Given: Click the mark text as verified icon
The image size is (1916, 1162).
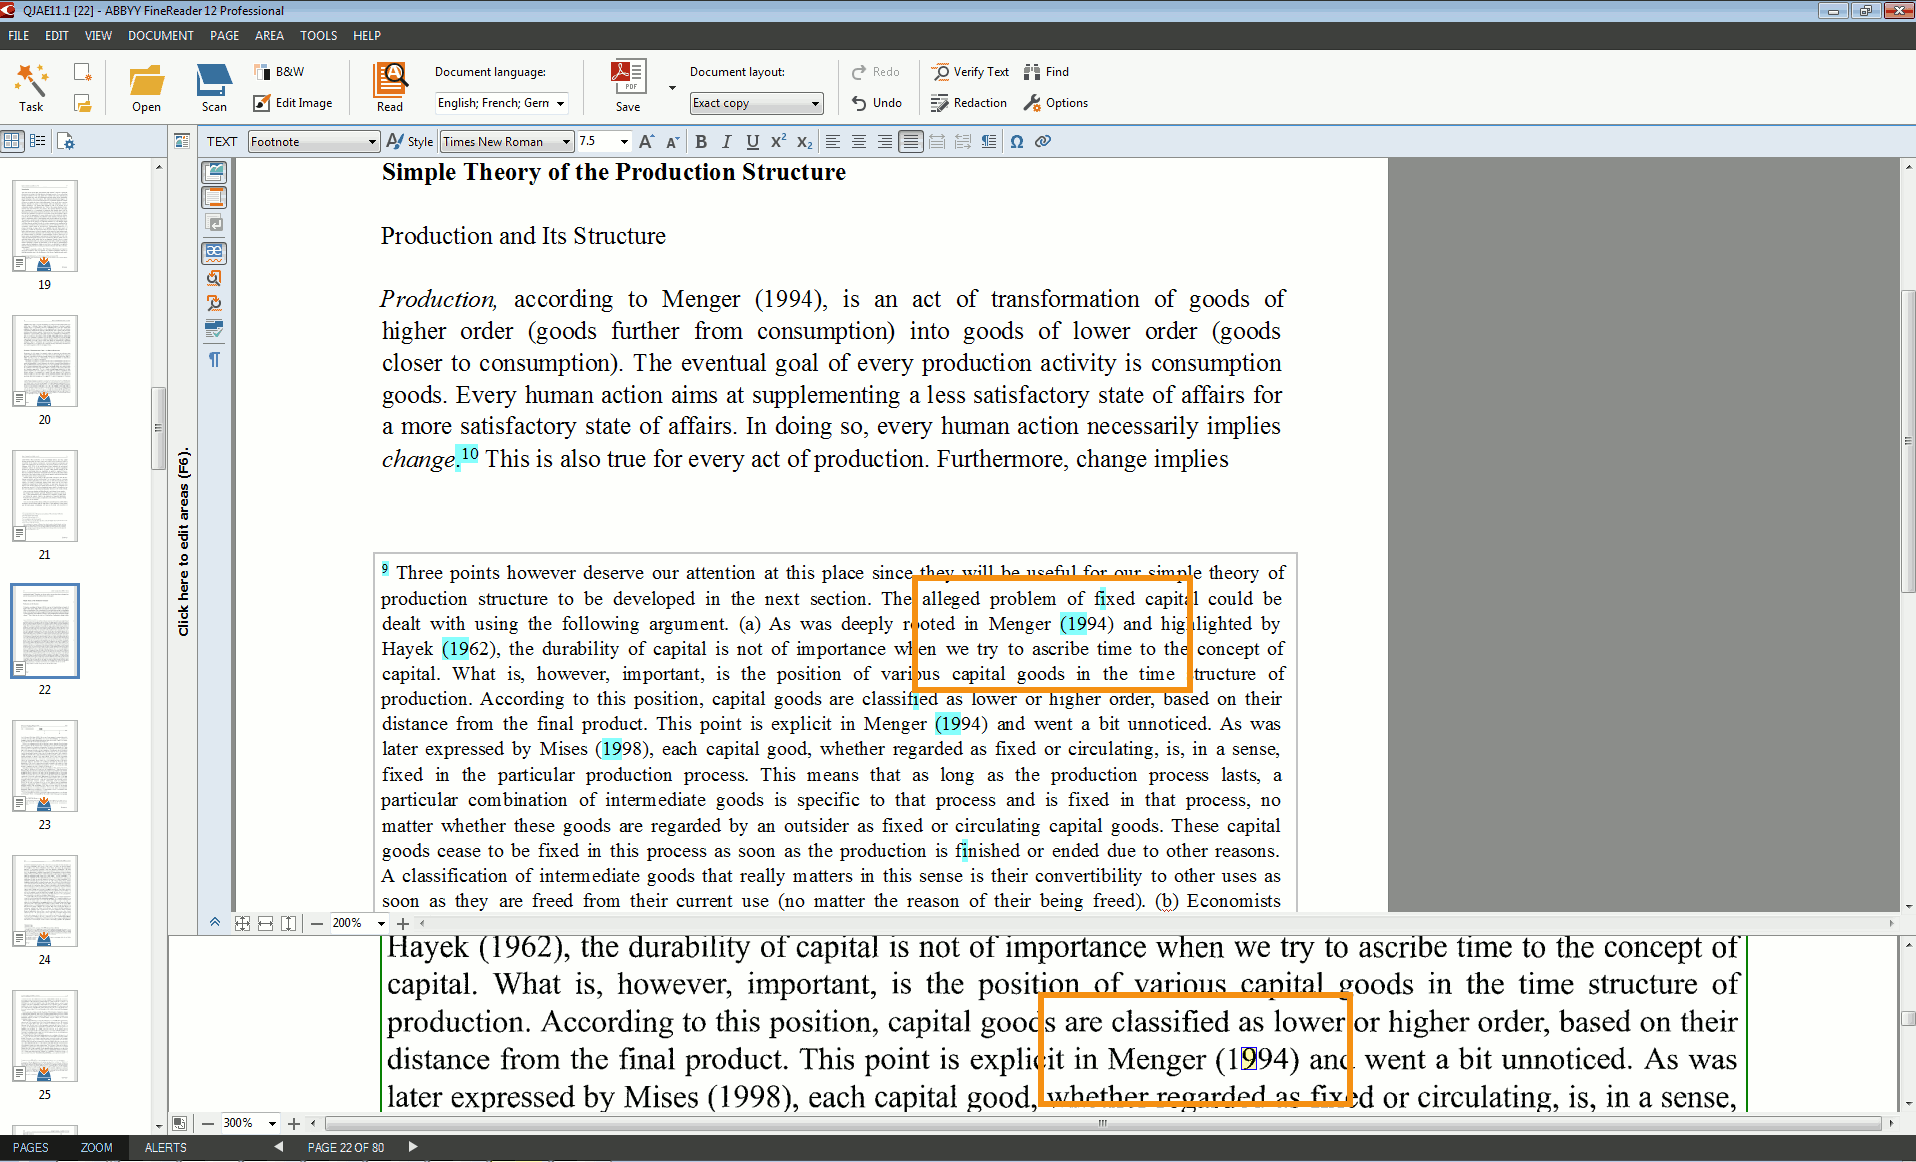Looking at the screenshot, I should (214, 328).
